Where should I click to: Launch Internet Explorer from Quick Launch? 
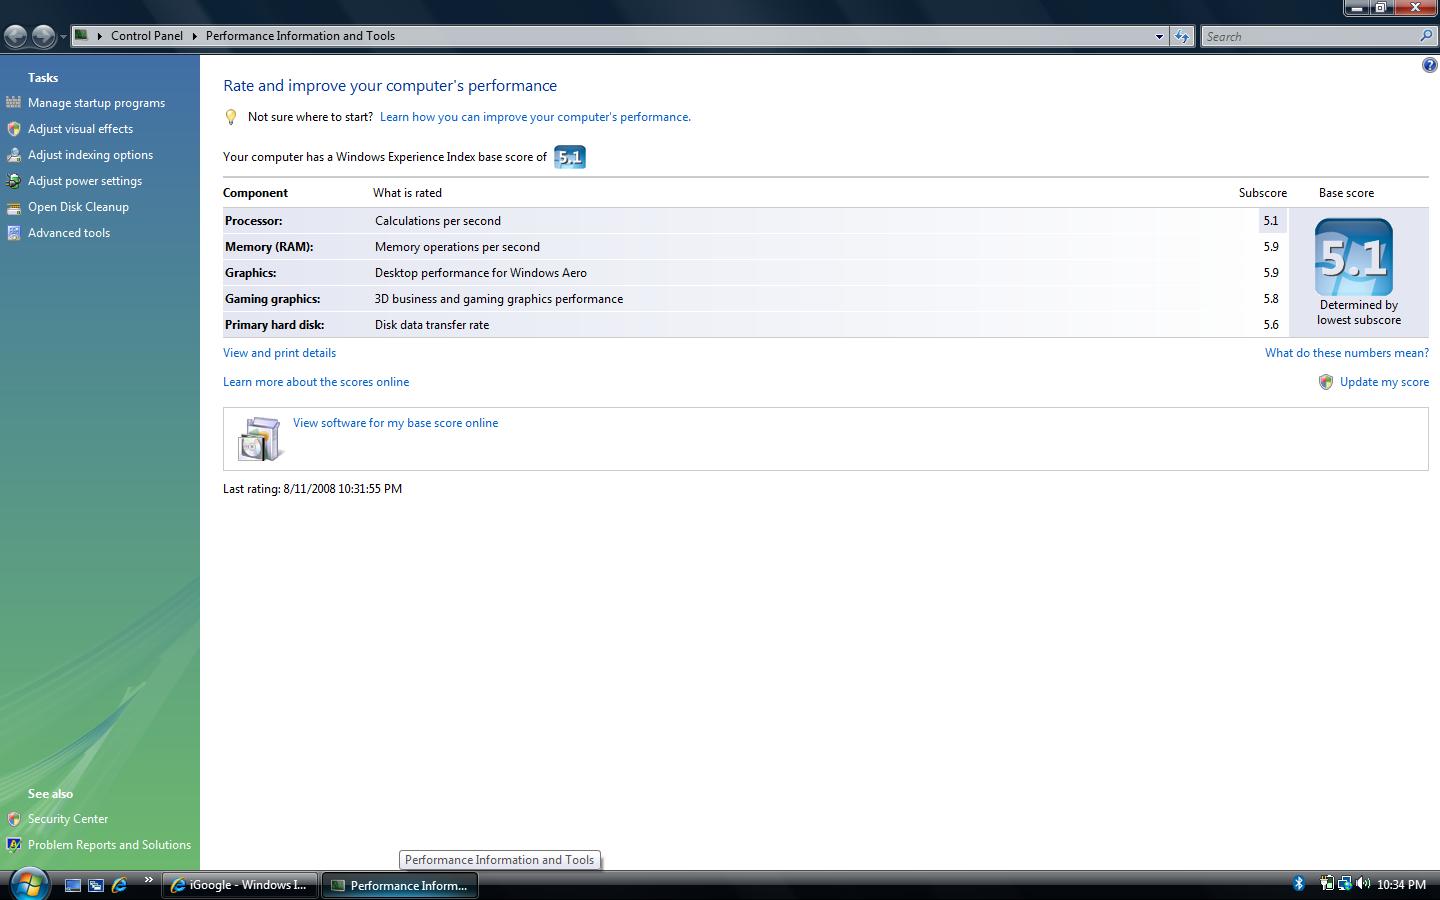click(120, 885)
